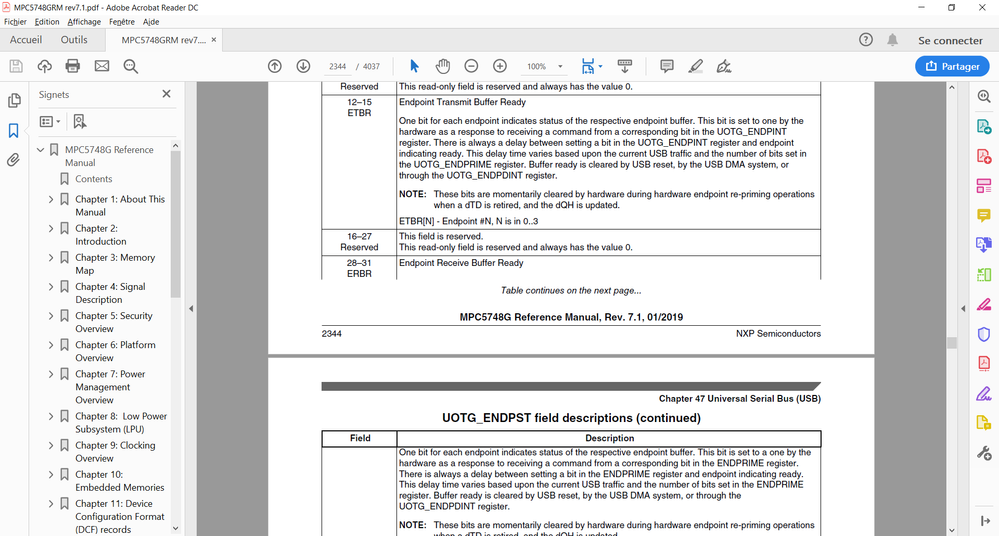Expand Chapter 5: Security Overview bookmark

pos(51,315)
